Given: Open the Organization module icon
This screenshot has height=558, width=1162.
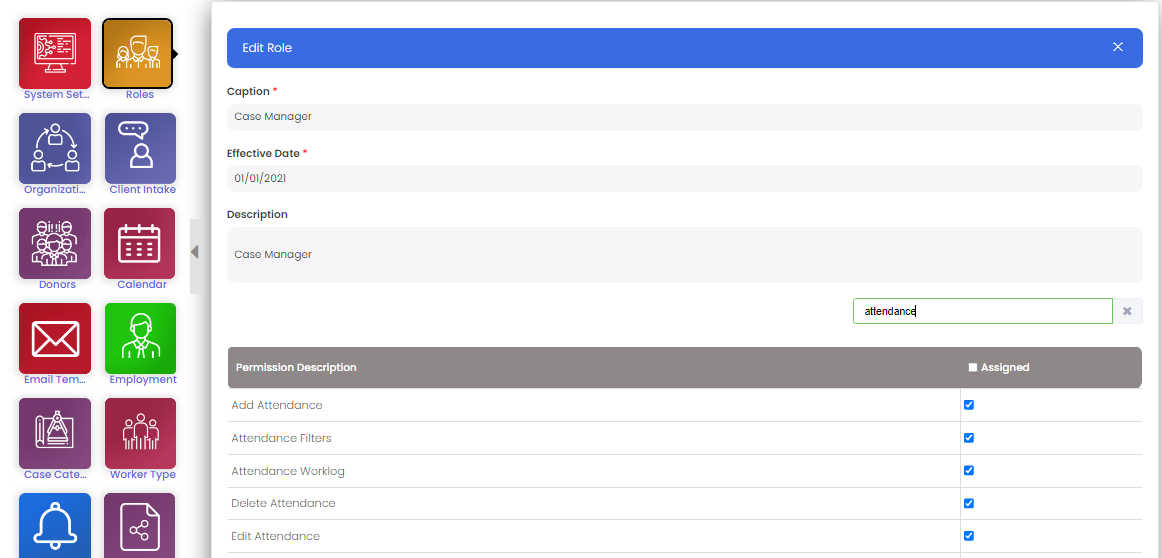Looking at the screenshot, I should click(55, 148).
